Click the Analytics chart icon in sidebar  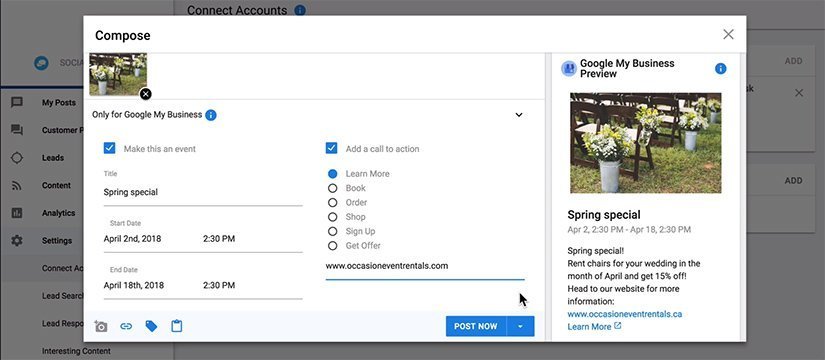tap(17, 213)
